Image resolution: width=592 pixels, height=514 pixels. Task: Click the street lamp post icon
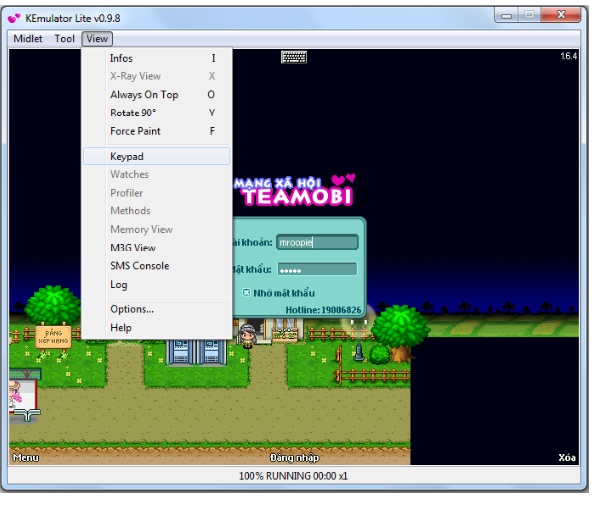click(x=359, y=340)
